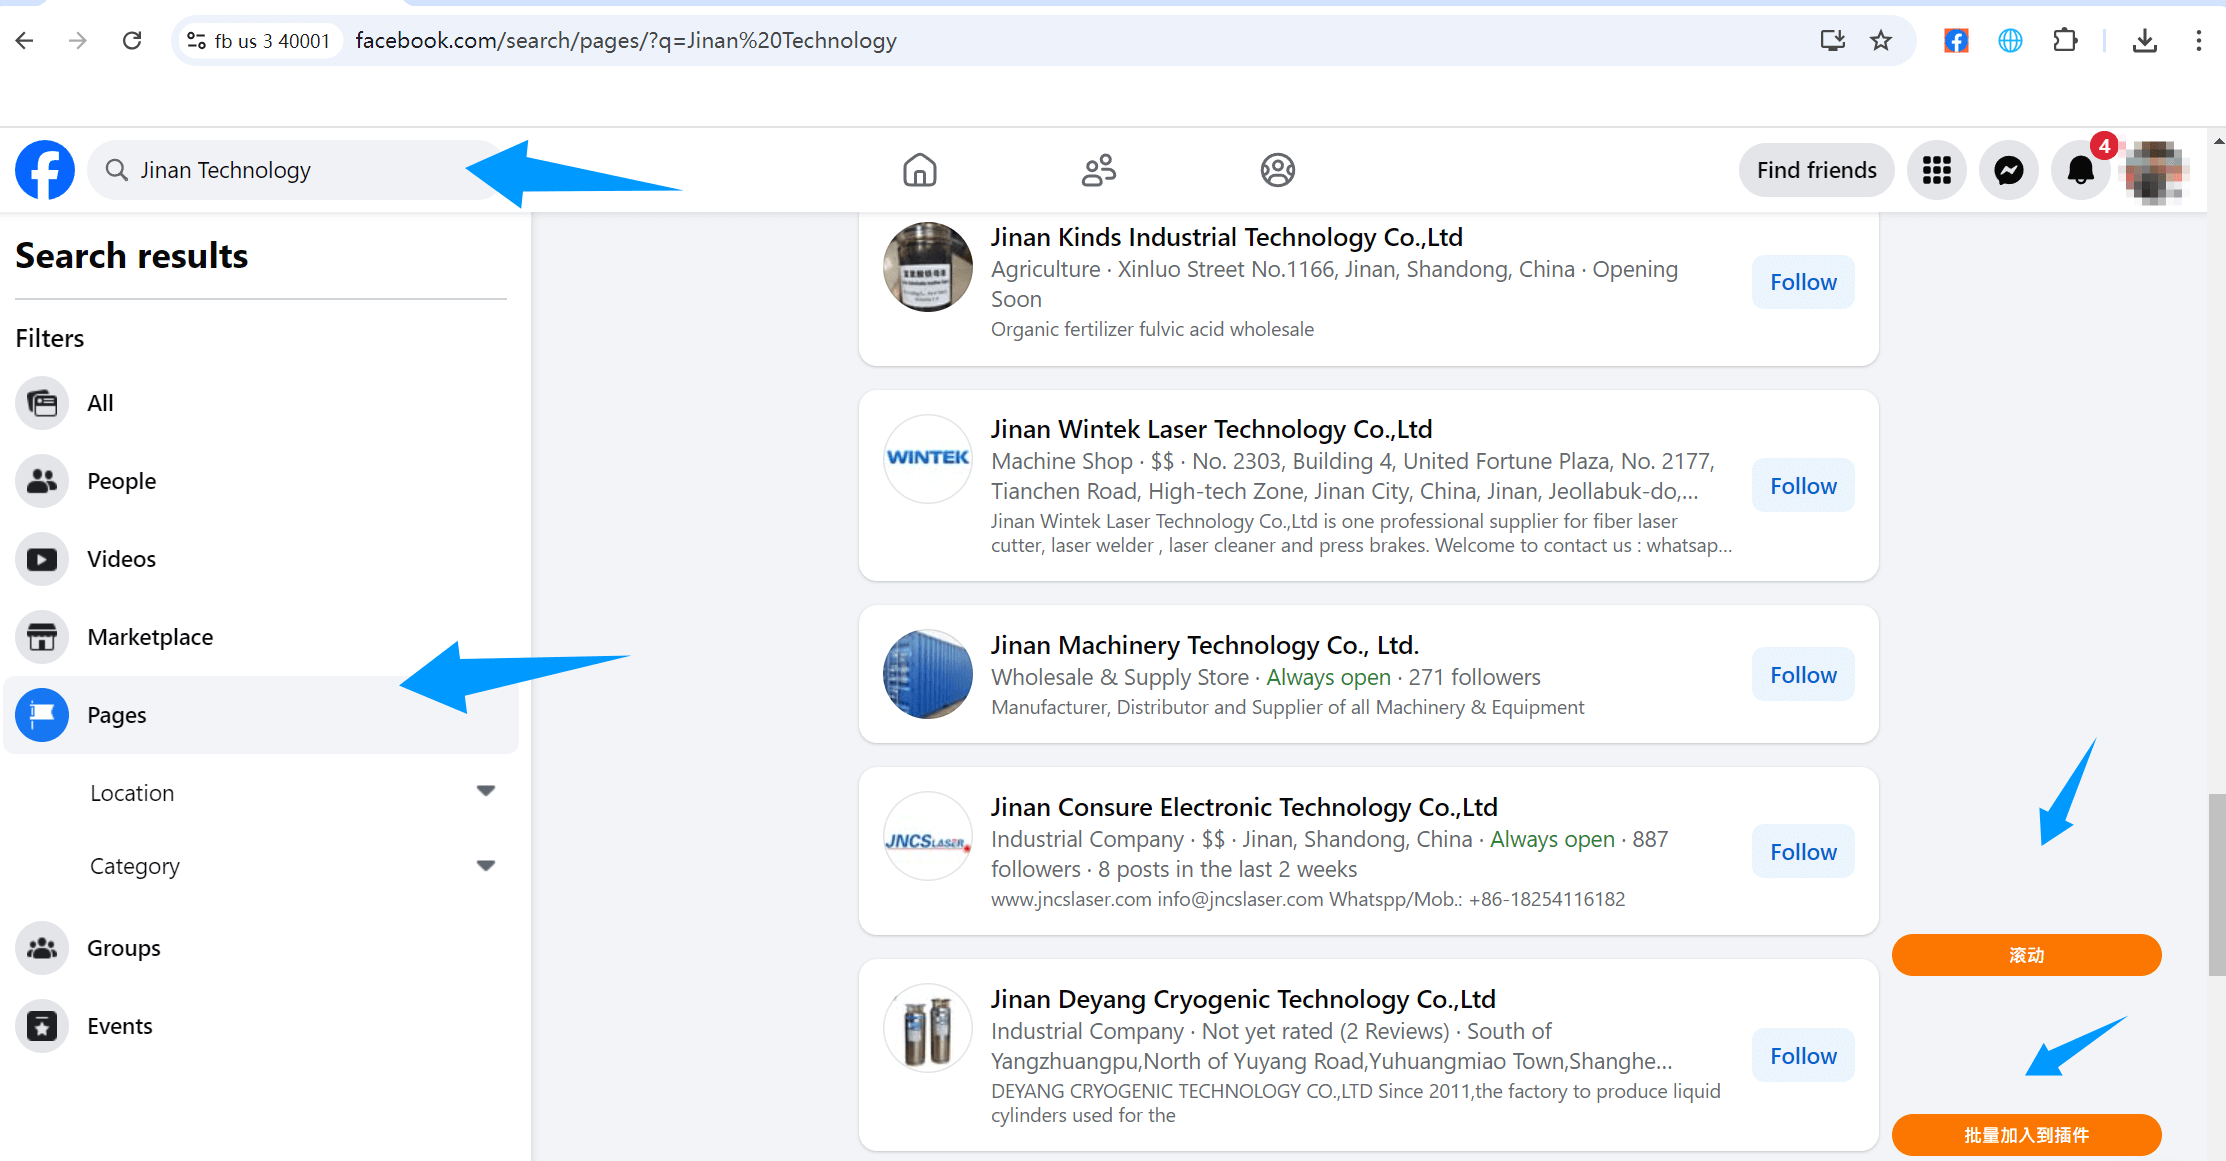The image size is (2226, 1161).
Task: Focus the Facebook search field
Action: point(297,170)
